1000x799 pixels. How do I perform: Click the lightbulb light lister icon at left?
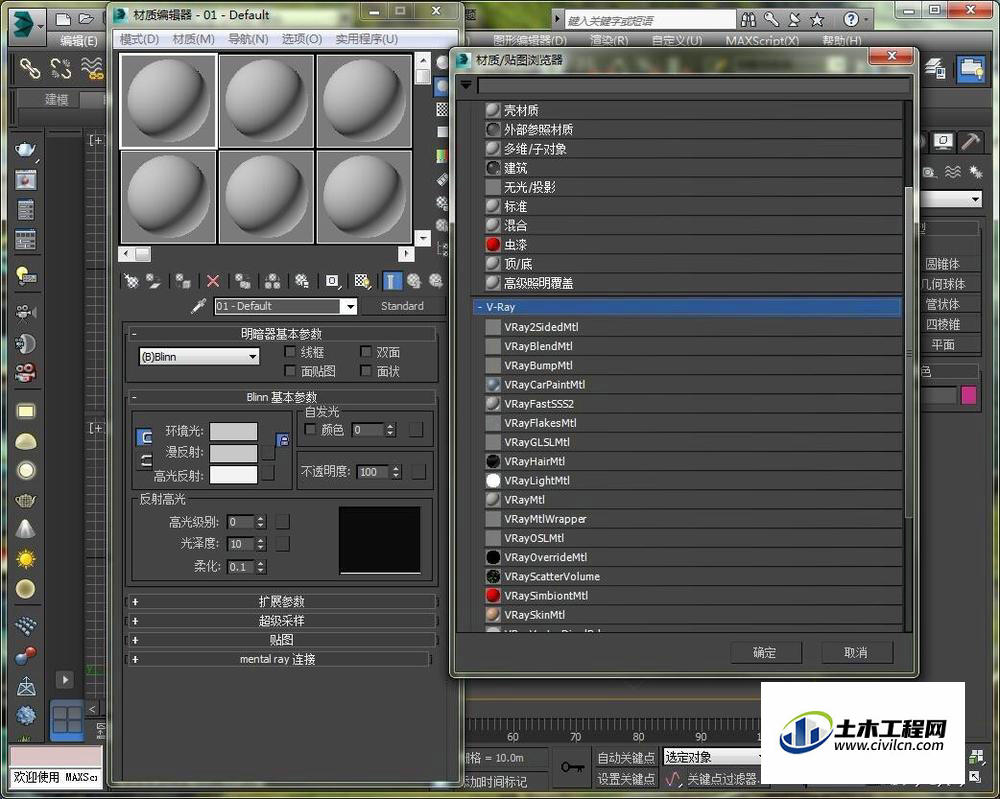tap(26, 276)
